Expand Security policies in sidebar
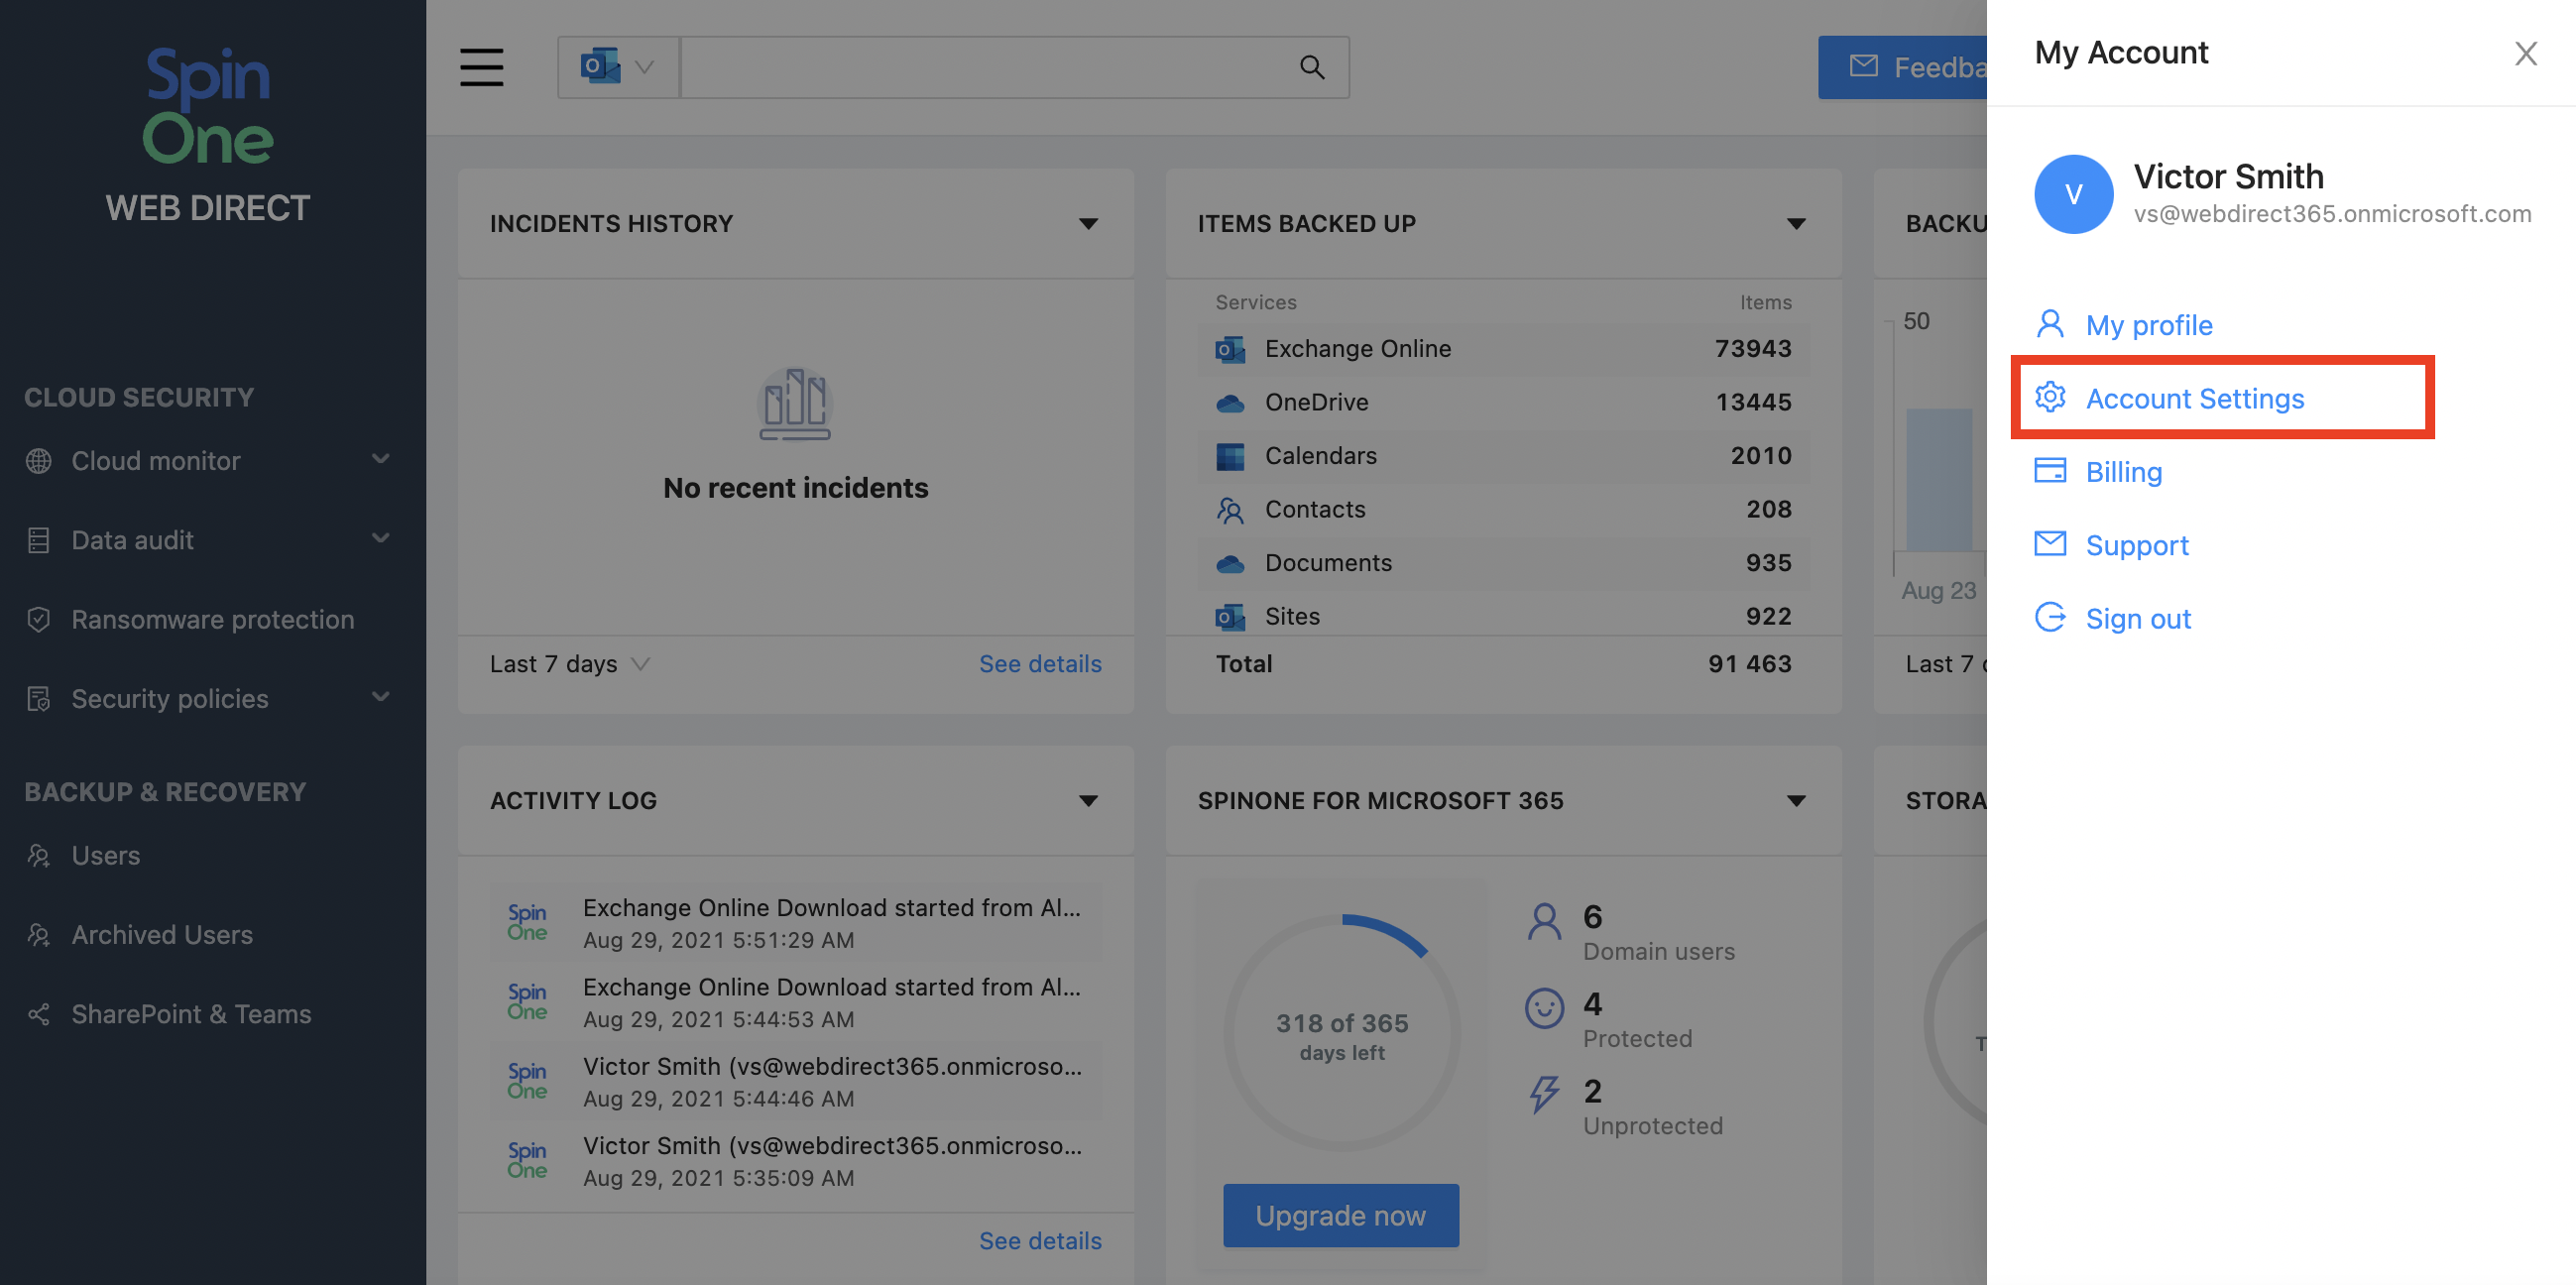The width and height of the screenshot is (2576, 1285). click(380, 698)
